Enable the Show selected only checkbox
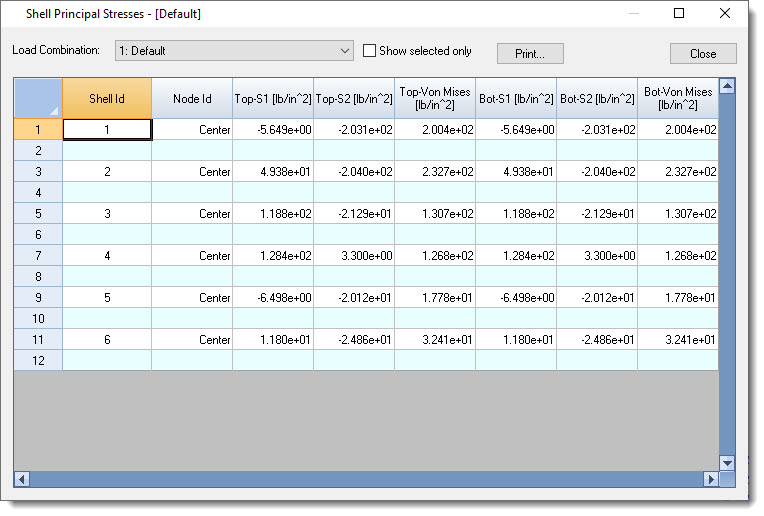The height and width of the screenshot is (516, 764). pos(370,51)
